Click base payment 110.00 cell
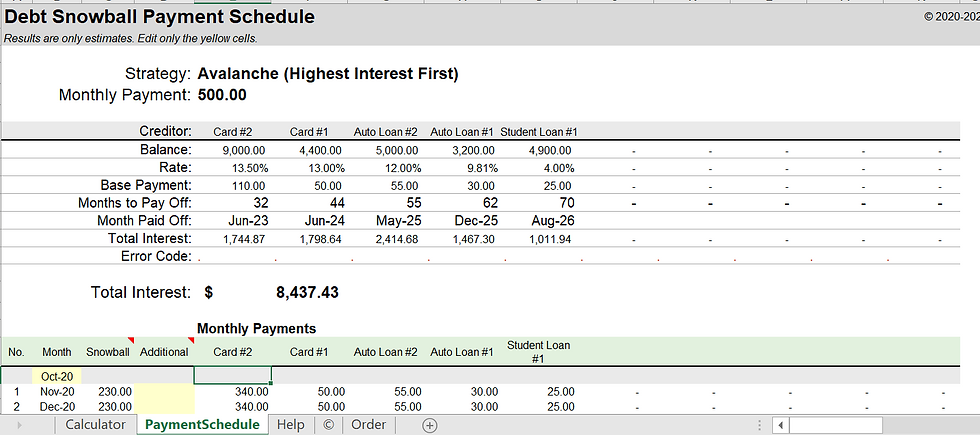Image resolution: width=980 pixels, height=435 pixels. point(249,186)
